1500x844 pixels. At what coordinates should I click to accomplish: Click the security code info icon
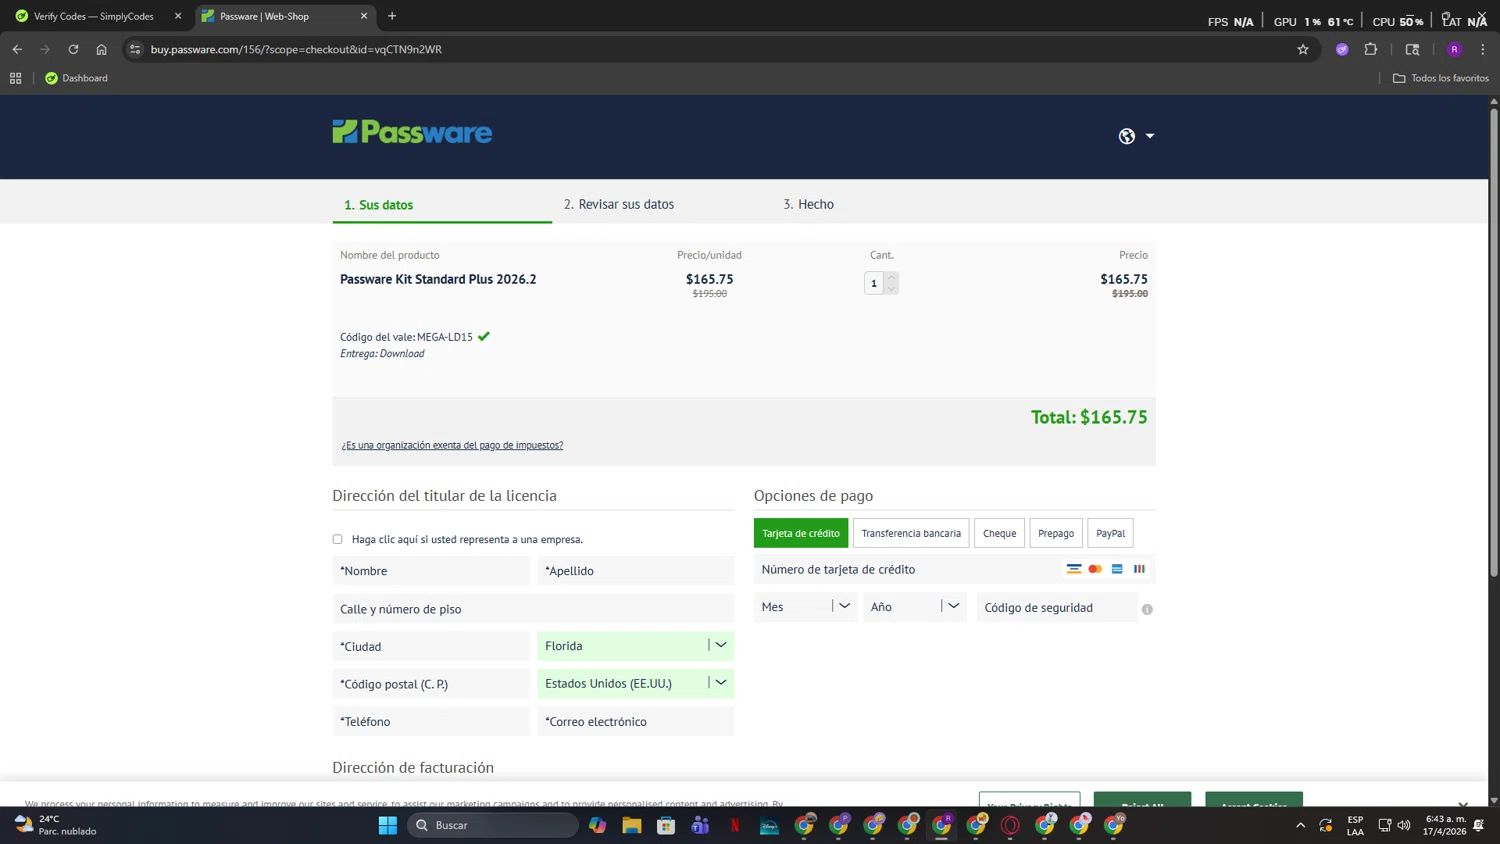coord(1147,609)
